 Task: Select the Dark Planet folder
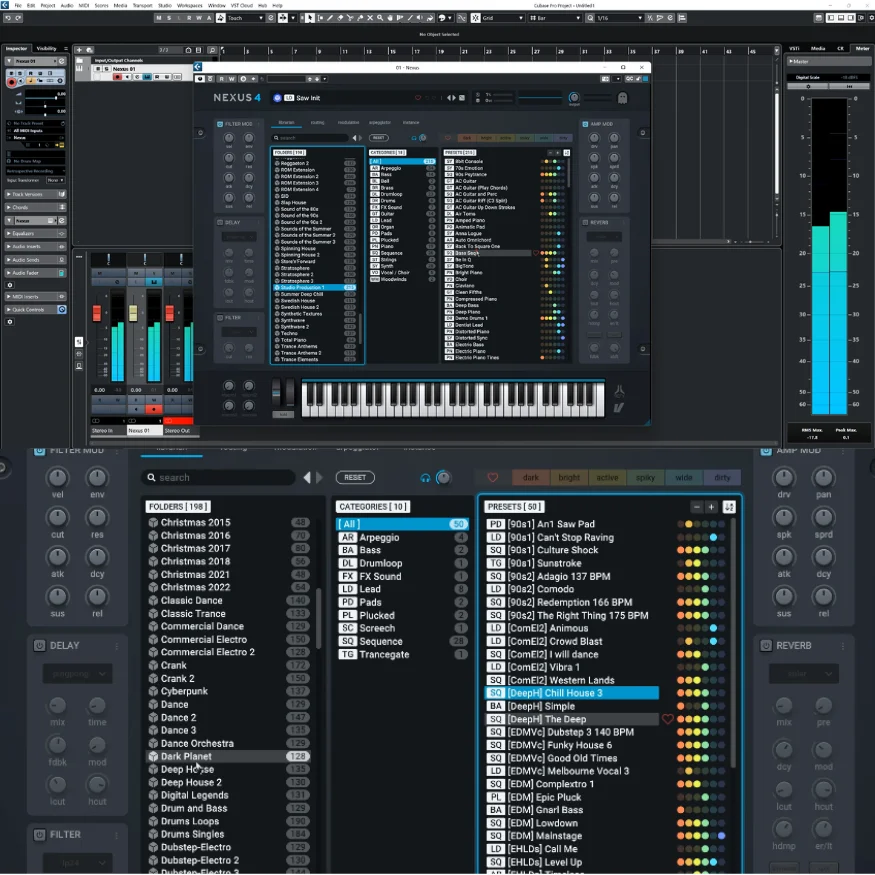pos(186,757)
